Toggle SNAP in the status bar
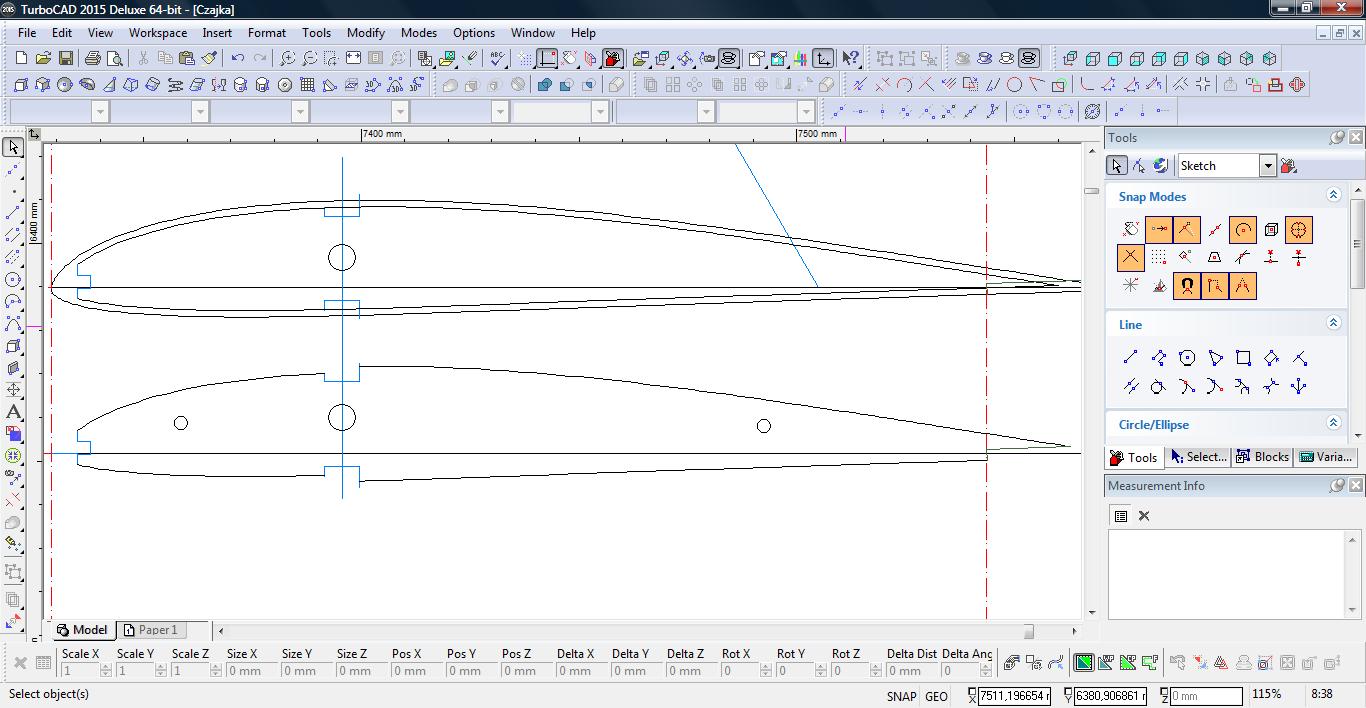This screenshot has width=1366, height=708. [900, 696]
